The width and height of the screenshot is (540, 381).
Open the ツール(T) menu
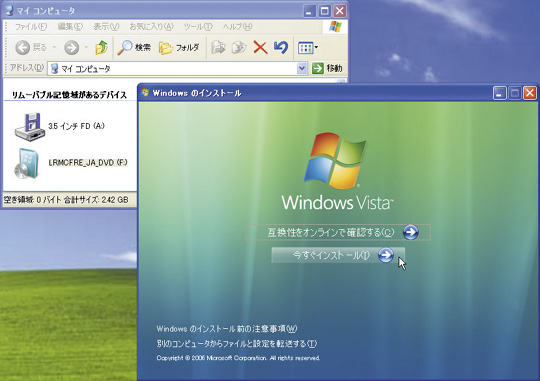click(x=198, y=27)
